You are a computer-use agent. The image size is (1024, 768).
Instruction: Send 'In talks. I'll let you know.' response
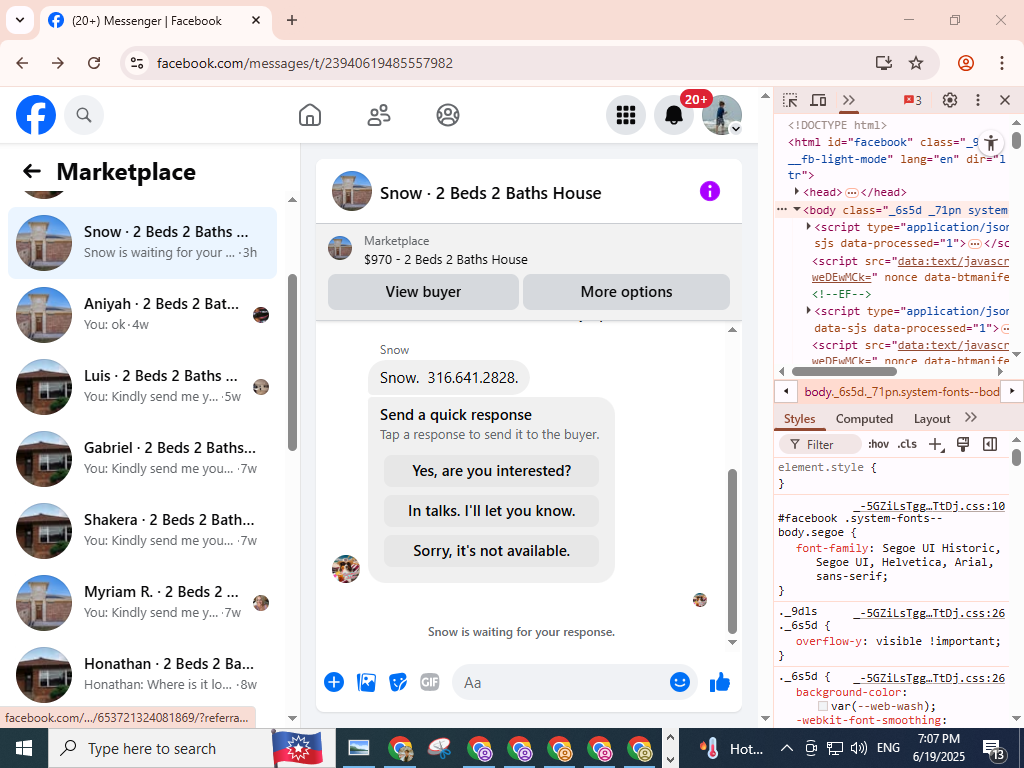(x=491, y=511)
